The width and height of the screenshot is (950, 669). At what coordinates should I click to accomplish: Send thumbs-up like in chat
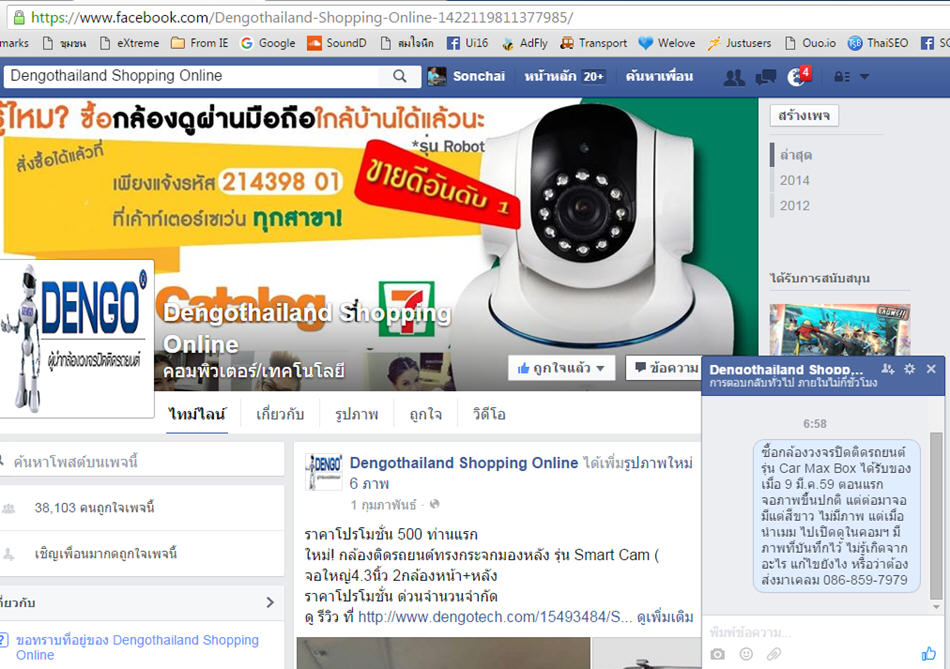coord(928,654)
